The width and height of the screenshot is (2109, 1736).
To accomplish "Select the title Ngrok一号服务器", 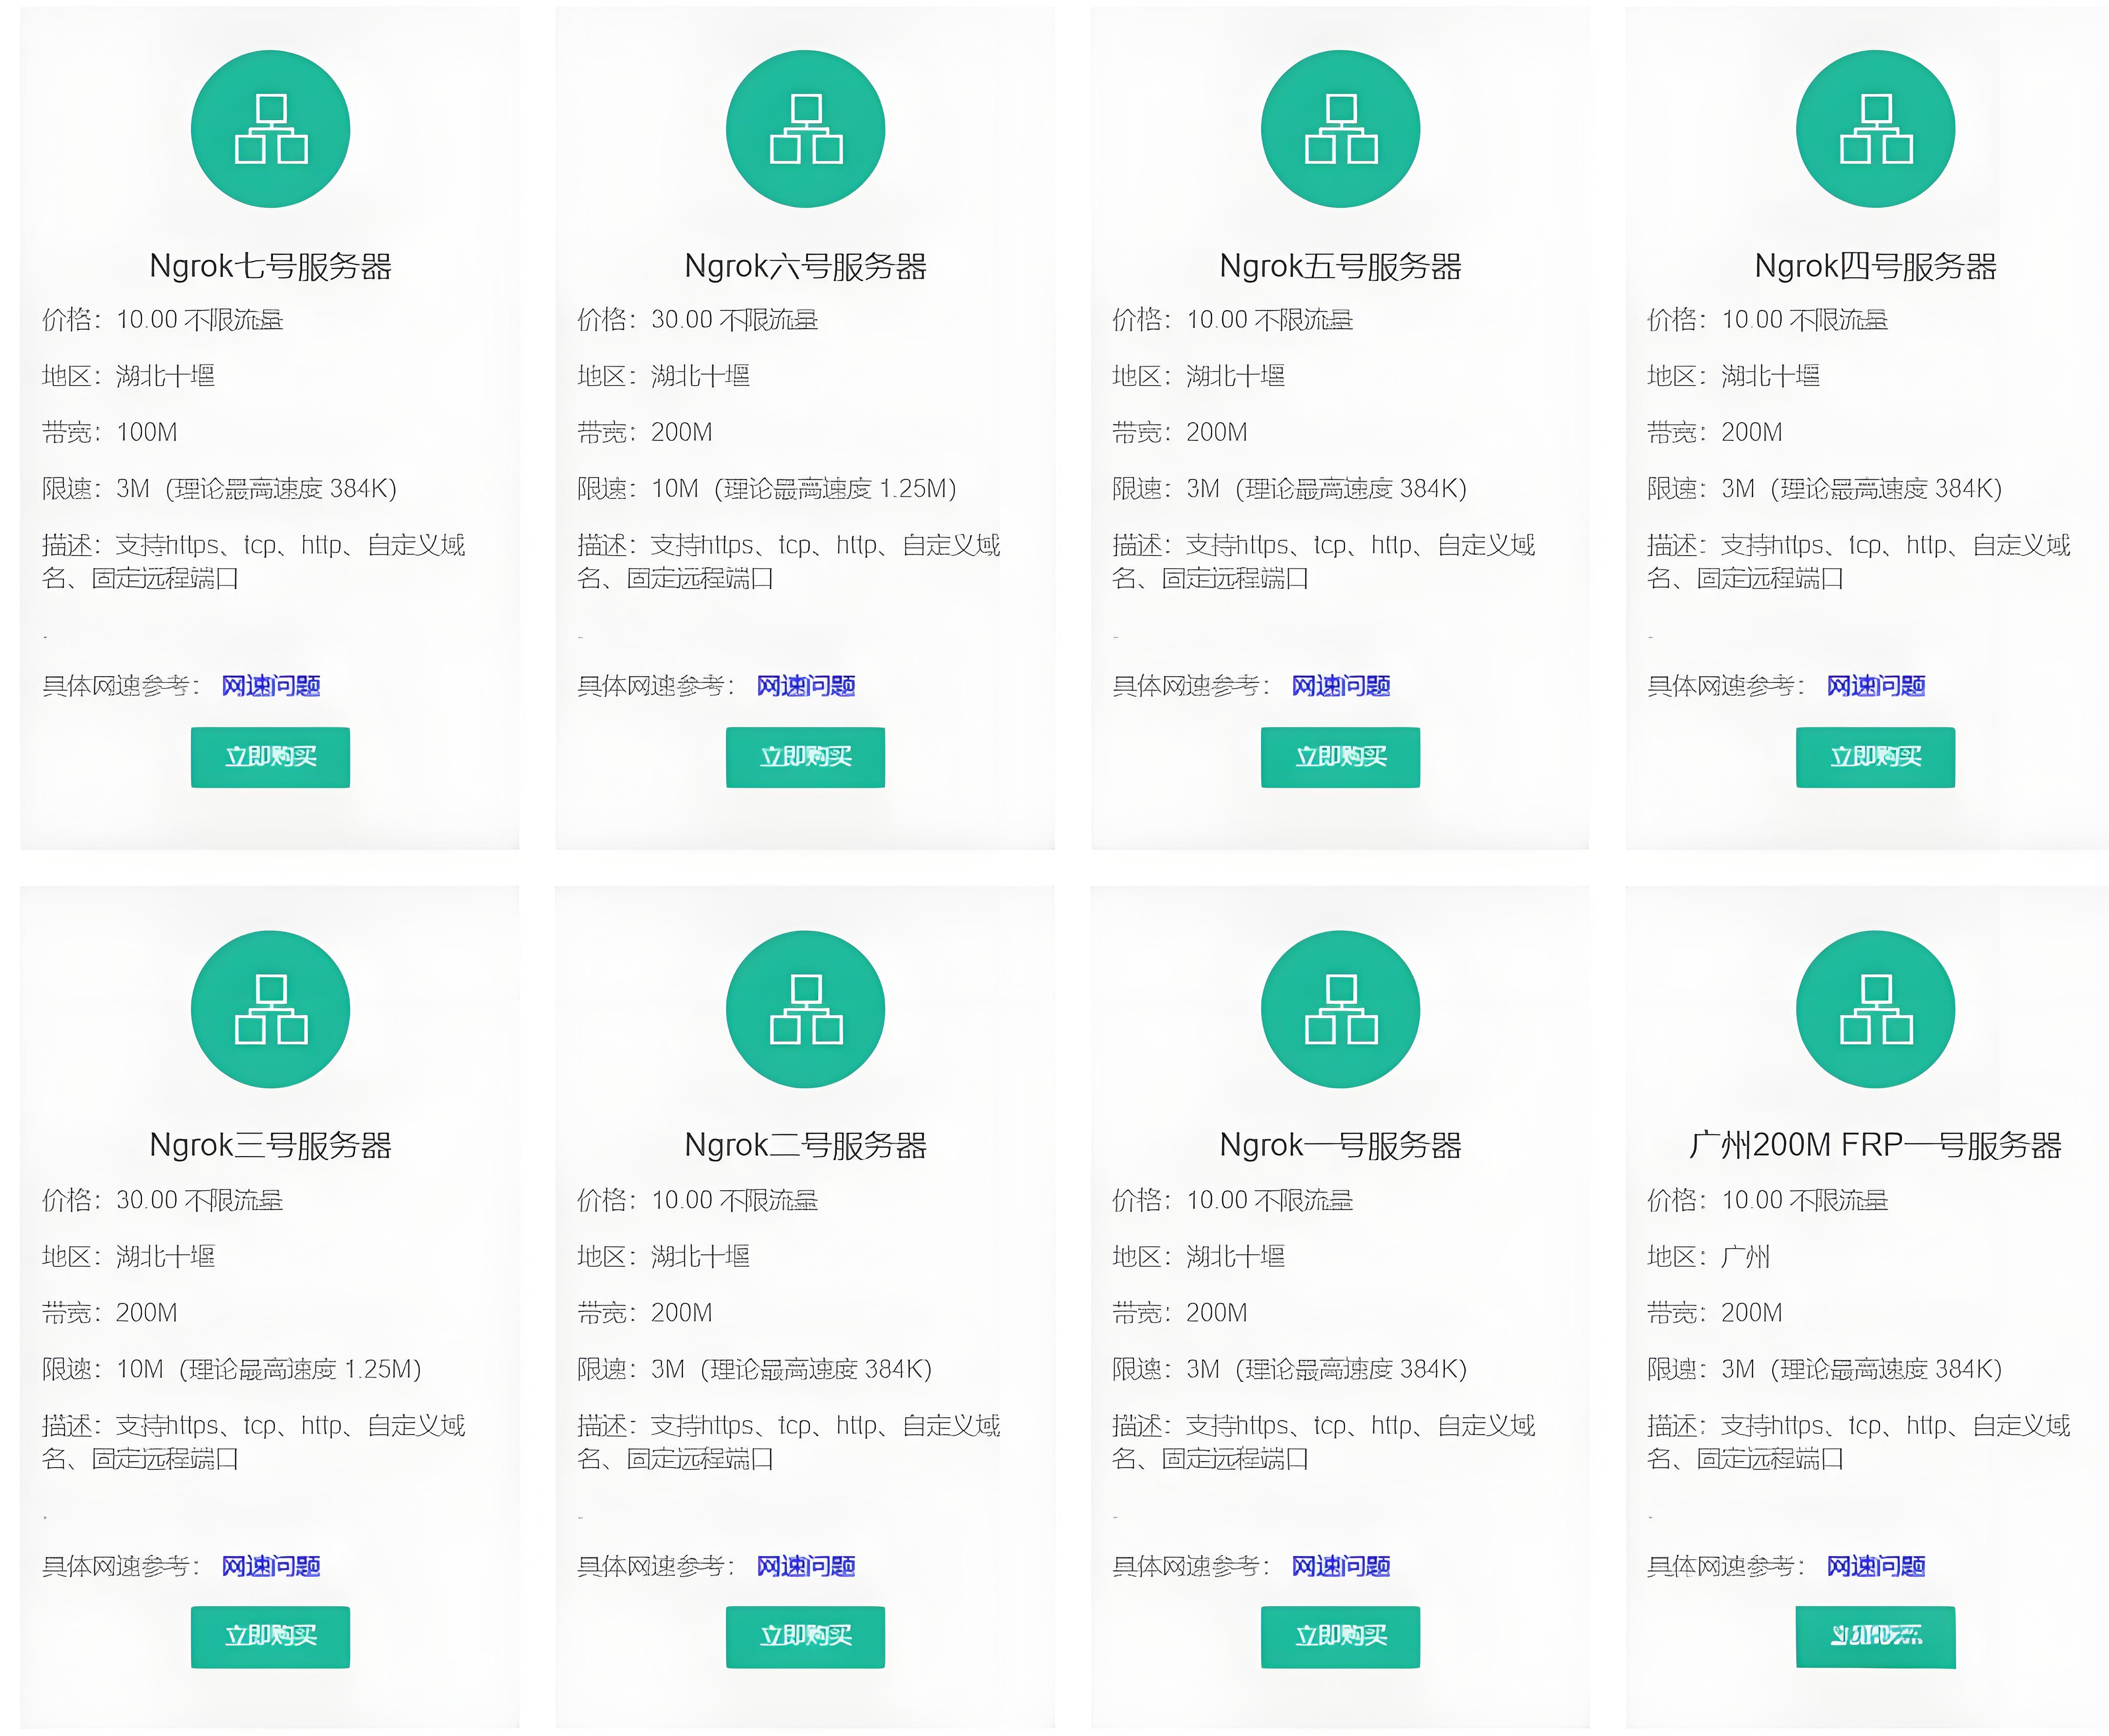I will click(1340, 1145).
